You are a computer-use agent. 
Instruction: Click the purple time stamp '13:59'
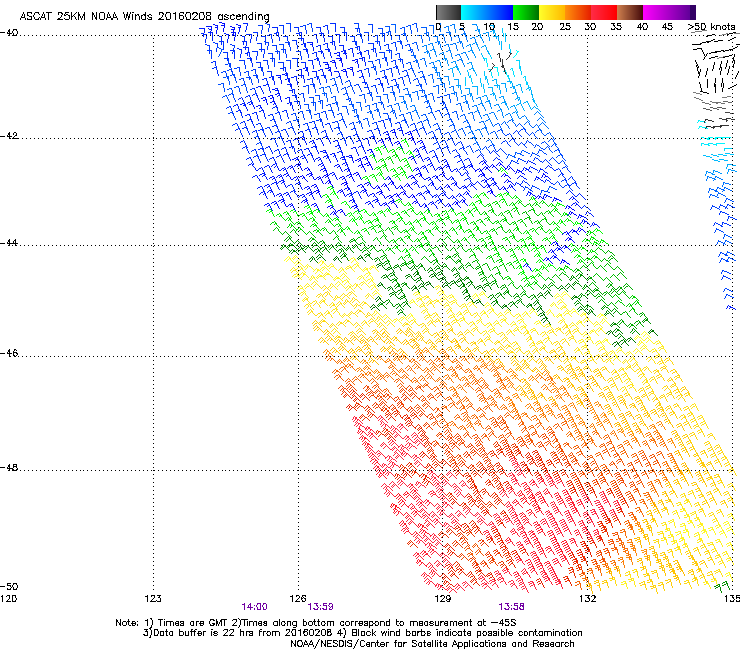[320, 607]
